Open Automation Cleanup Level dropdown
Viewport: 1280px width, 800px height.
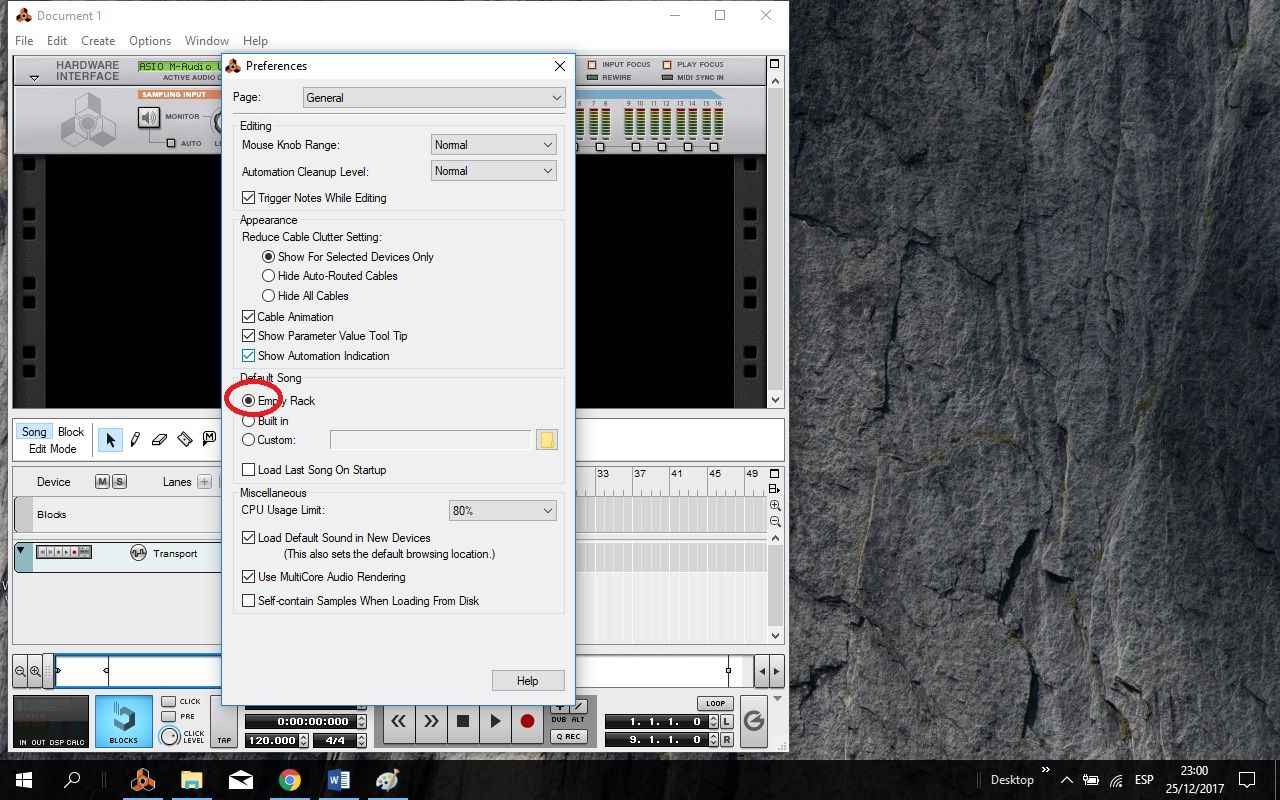[x=493, y=171]
